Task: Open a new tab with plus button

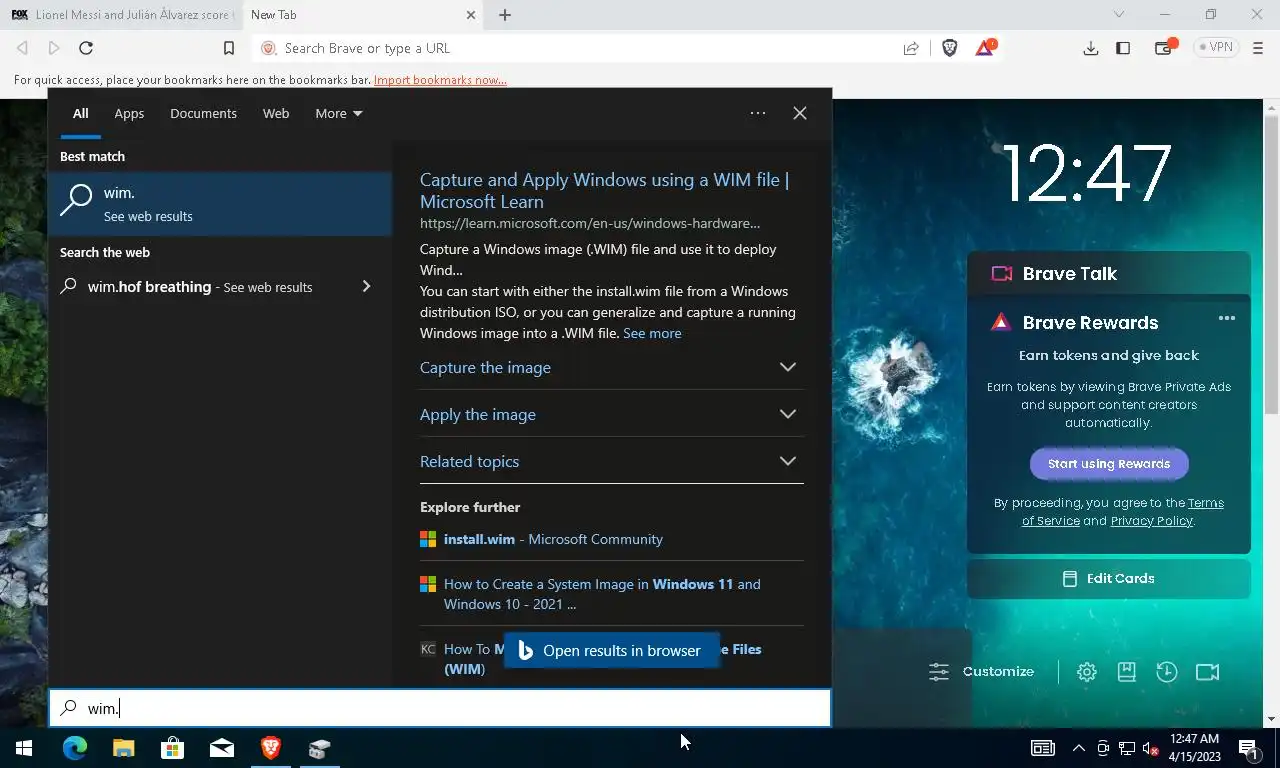Action: click(x=505, y=15)
